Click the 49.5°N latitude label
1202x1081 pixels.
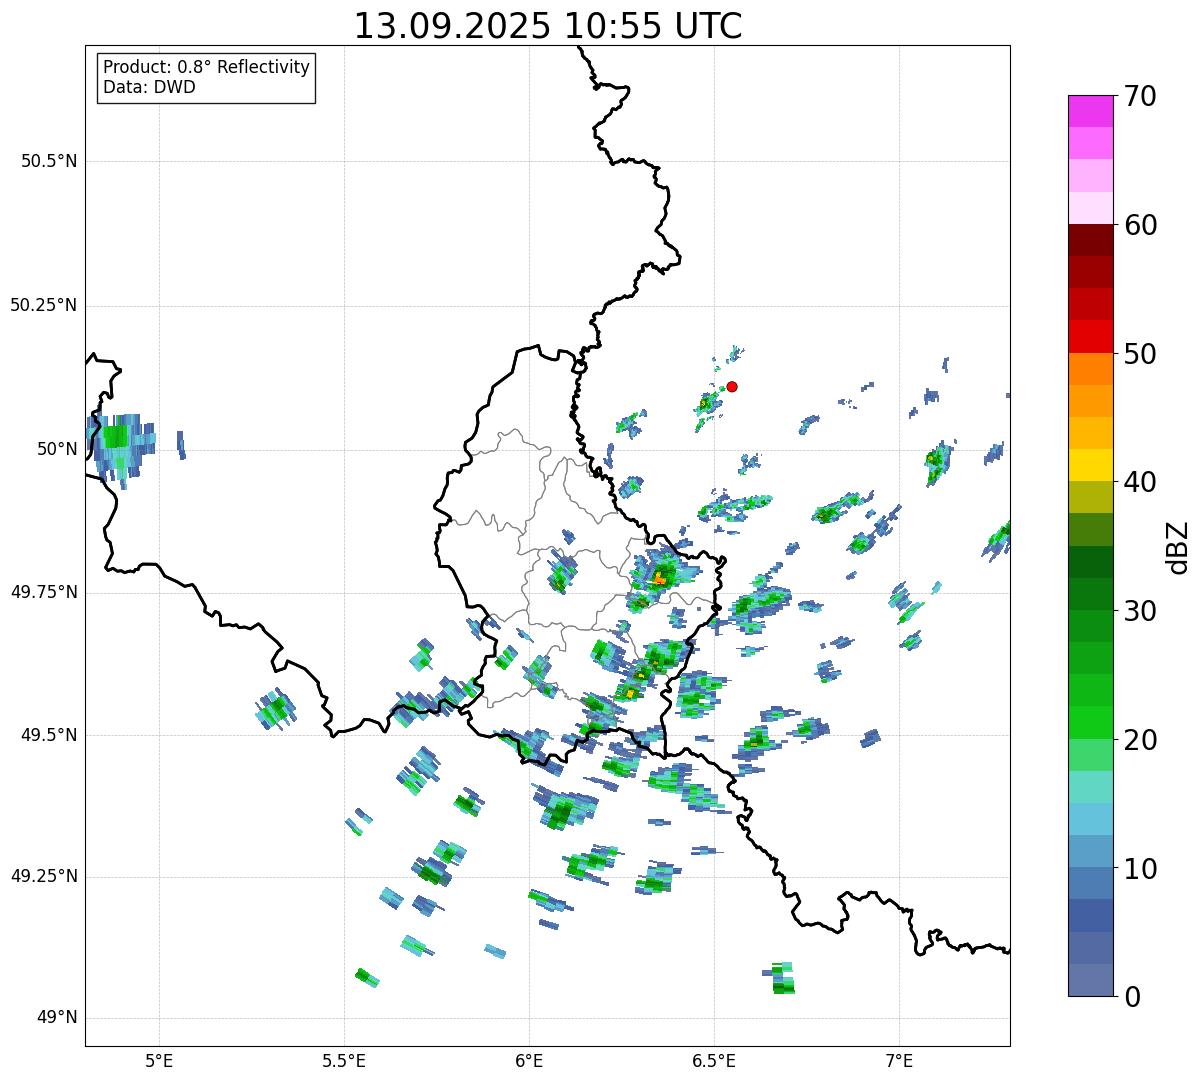click(x=49, y=735)
